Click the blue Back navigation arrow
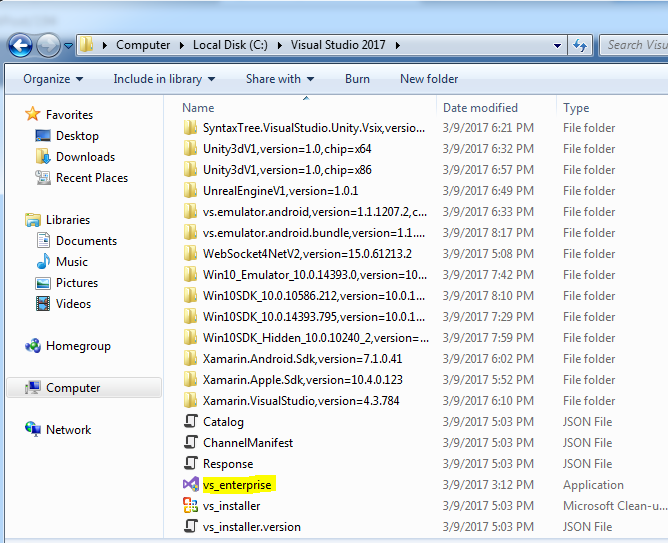This screenshot has width=668, height=543. 20,45
